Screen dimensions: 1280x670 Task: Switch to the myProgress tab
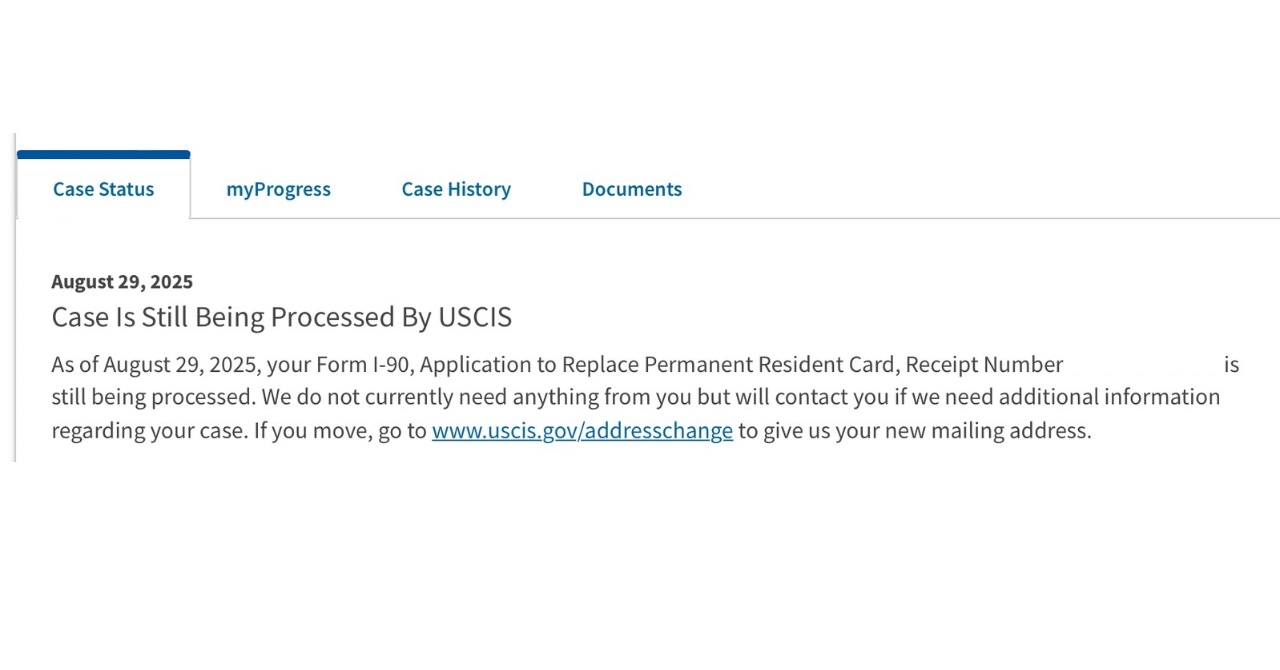278,189
